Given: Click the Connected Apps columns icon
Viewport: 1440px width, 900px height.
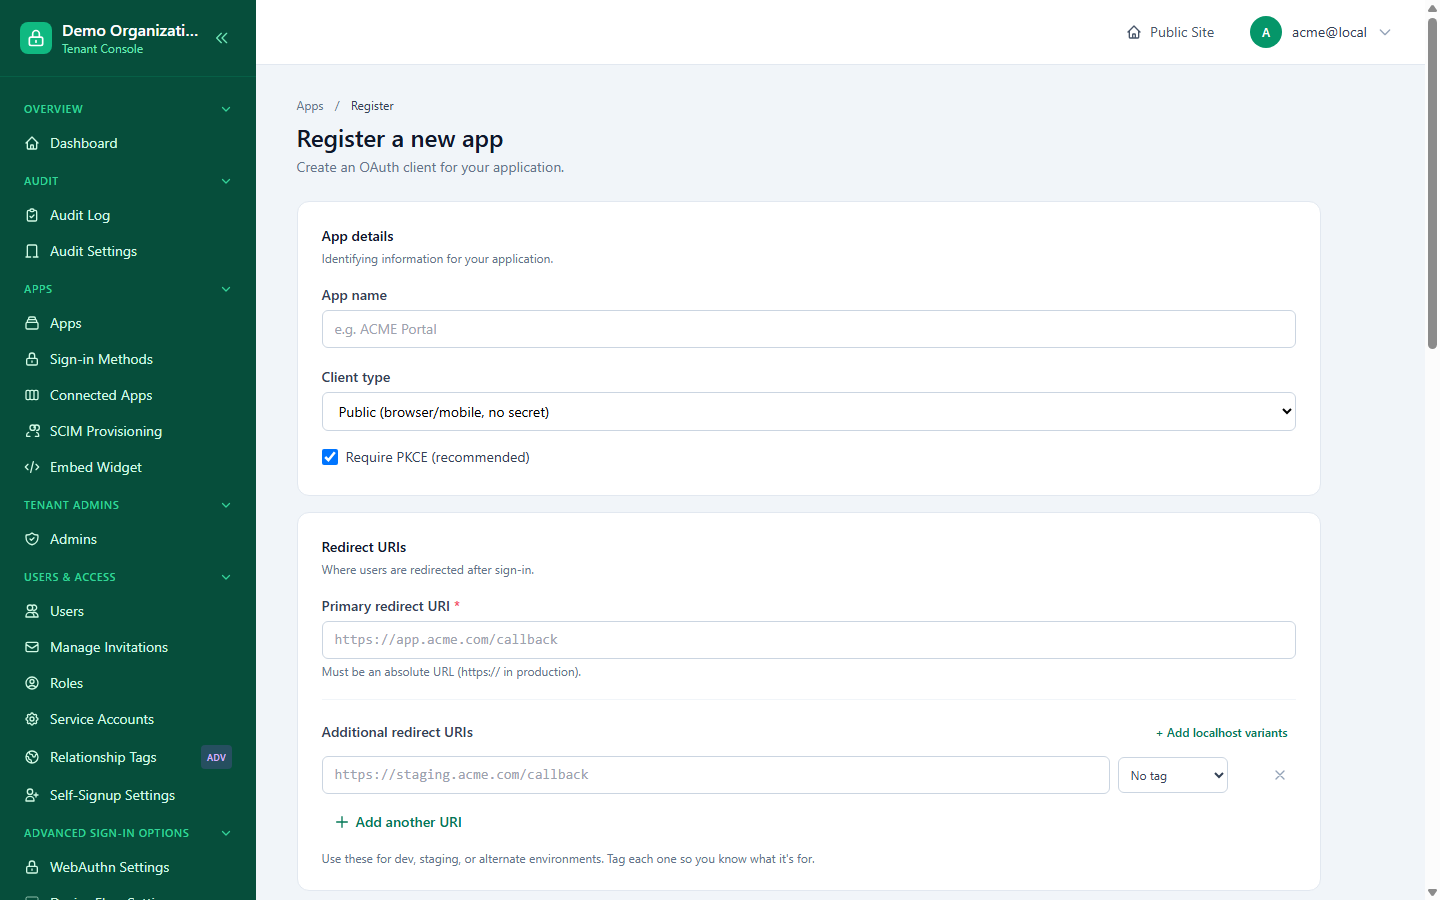Looking at the screenshot, I should (32, 395).
